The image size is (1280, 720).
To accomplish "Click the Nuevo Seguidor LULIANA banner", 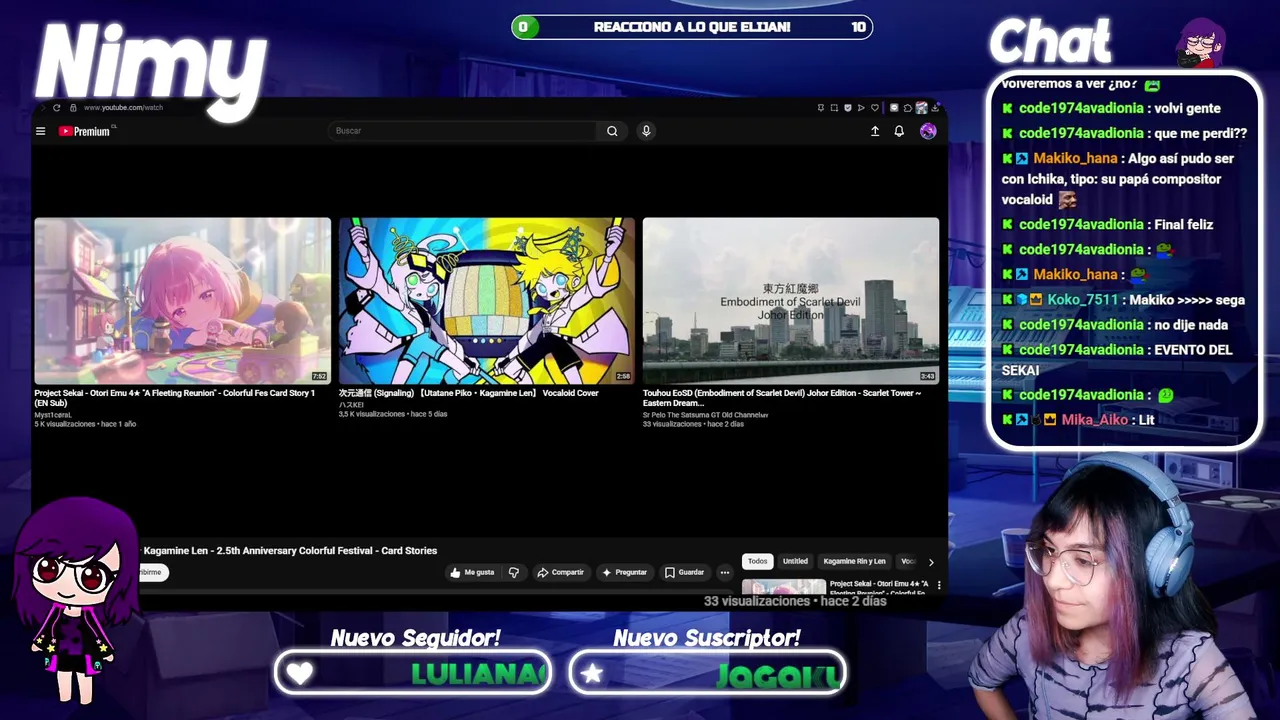I will pos(413,673).
